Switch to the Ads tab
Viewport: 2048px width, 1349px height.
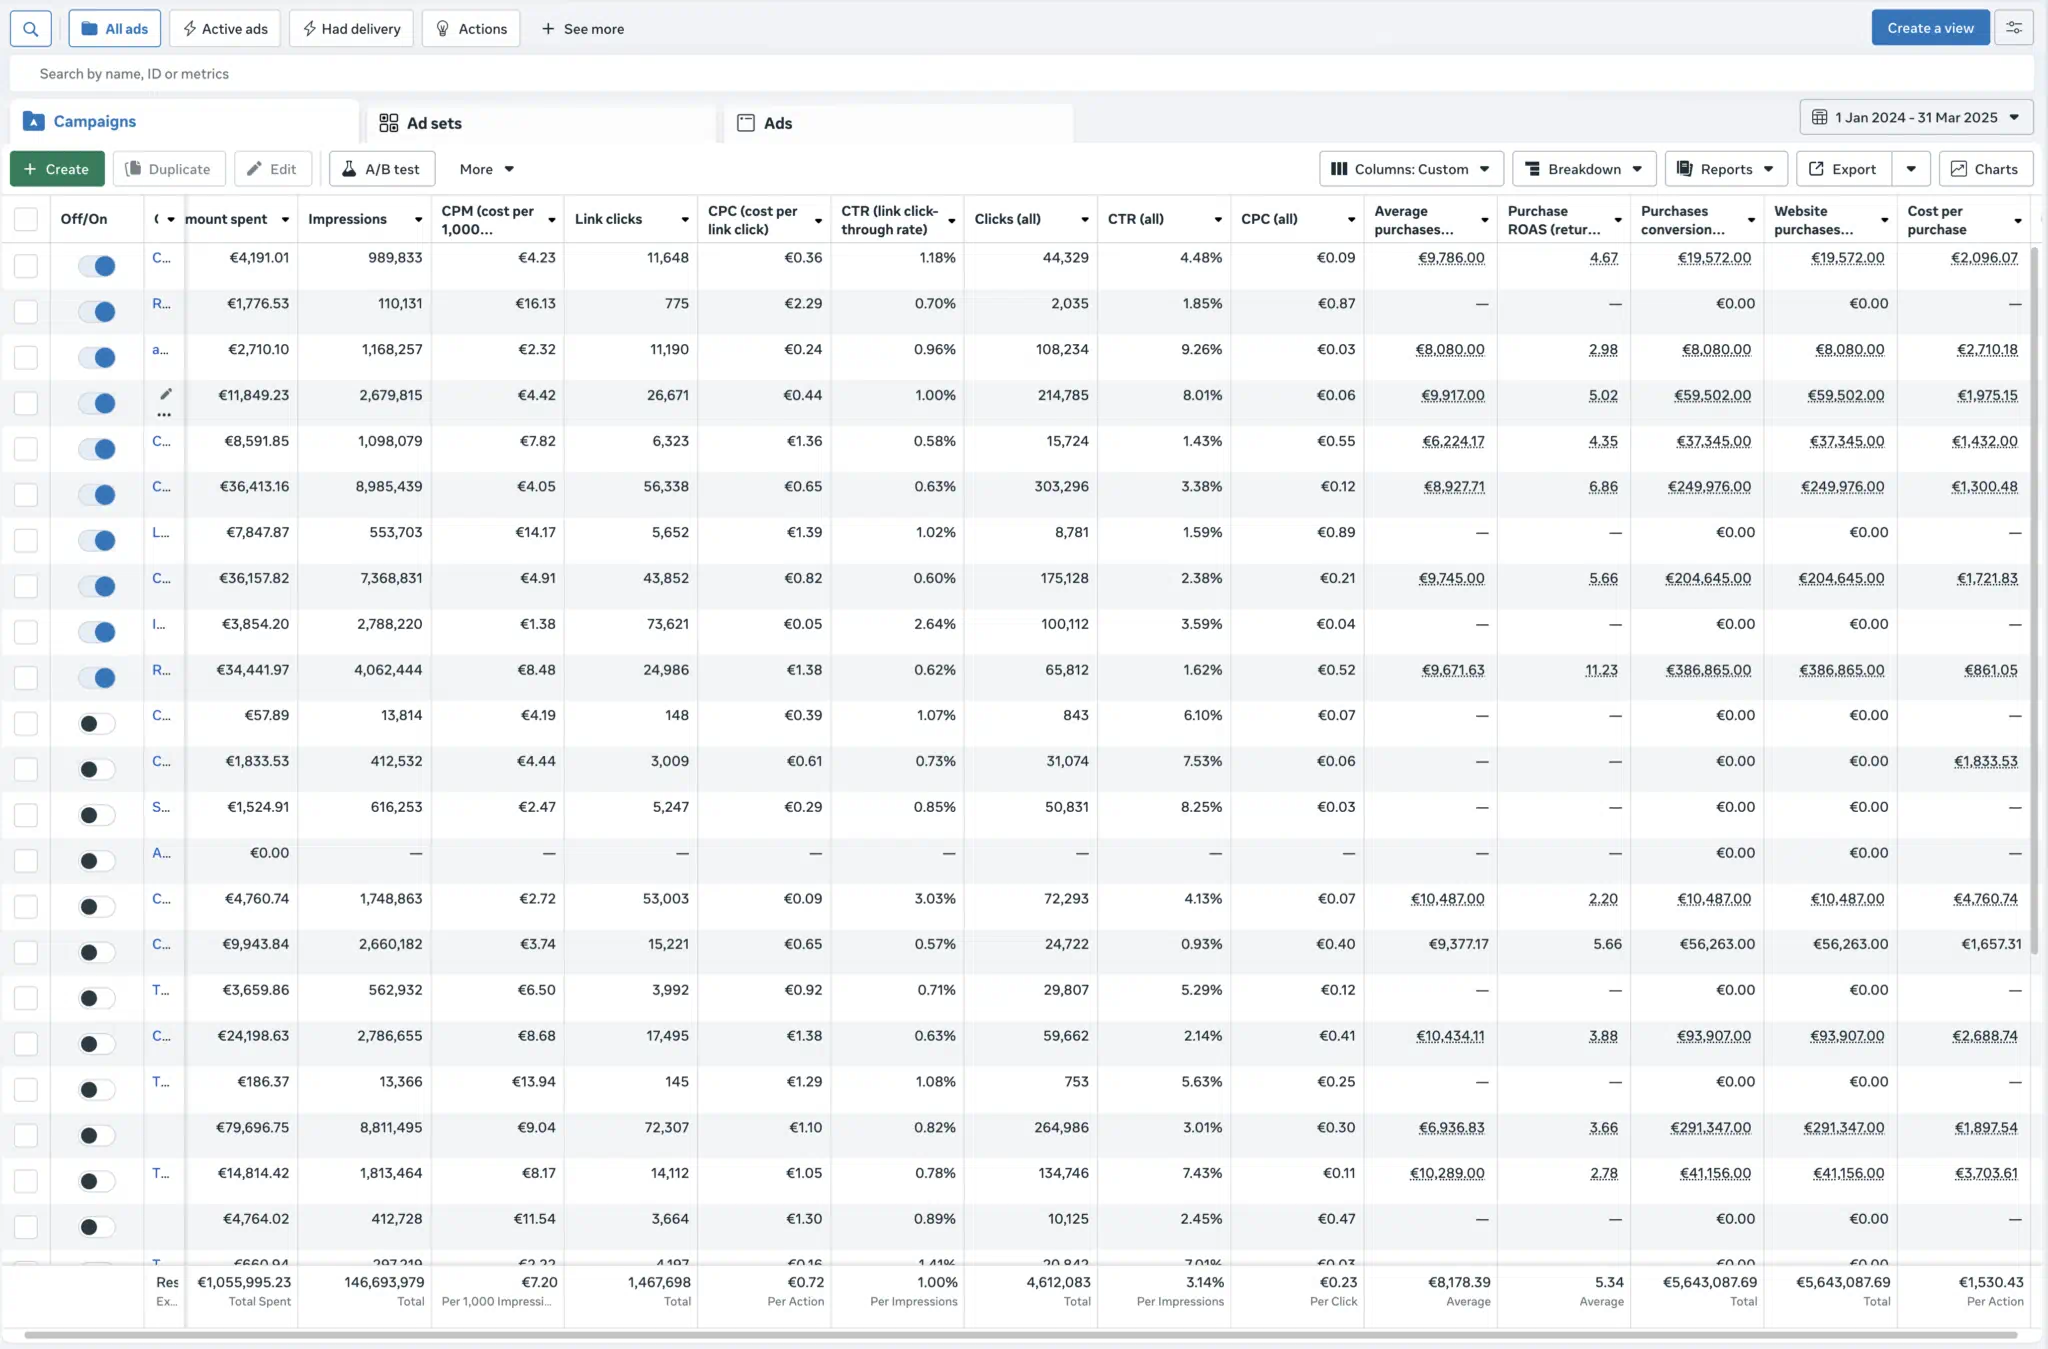777,123
